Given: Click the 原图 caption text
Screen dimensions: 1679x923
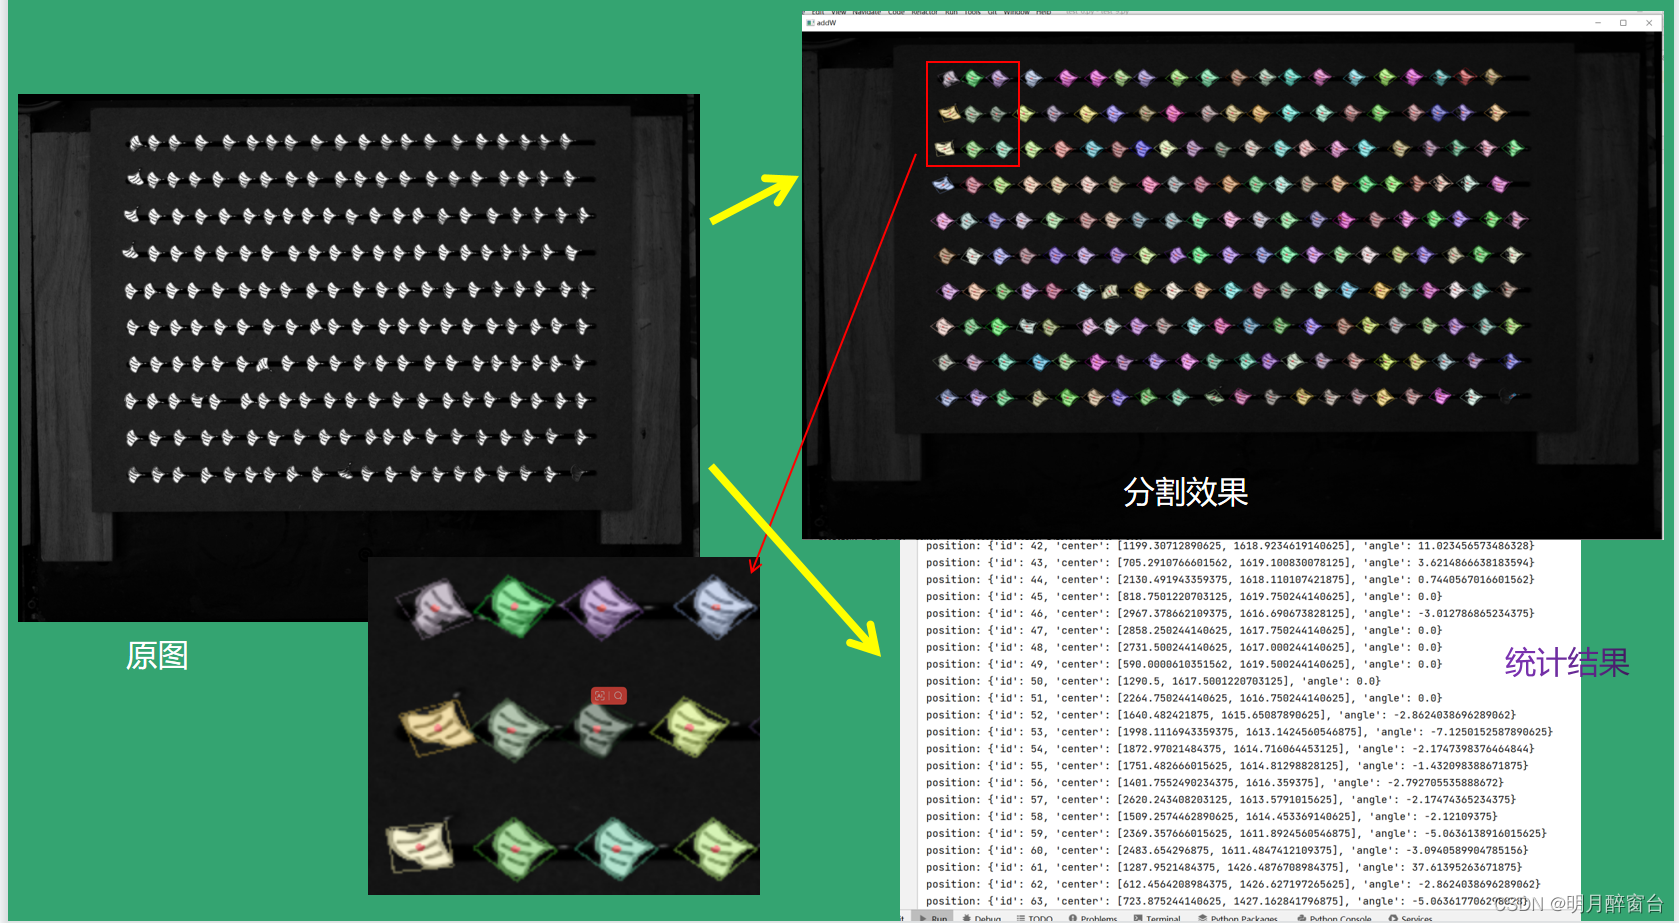Looking at the screenshot, I should [x=157, y=656].
